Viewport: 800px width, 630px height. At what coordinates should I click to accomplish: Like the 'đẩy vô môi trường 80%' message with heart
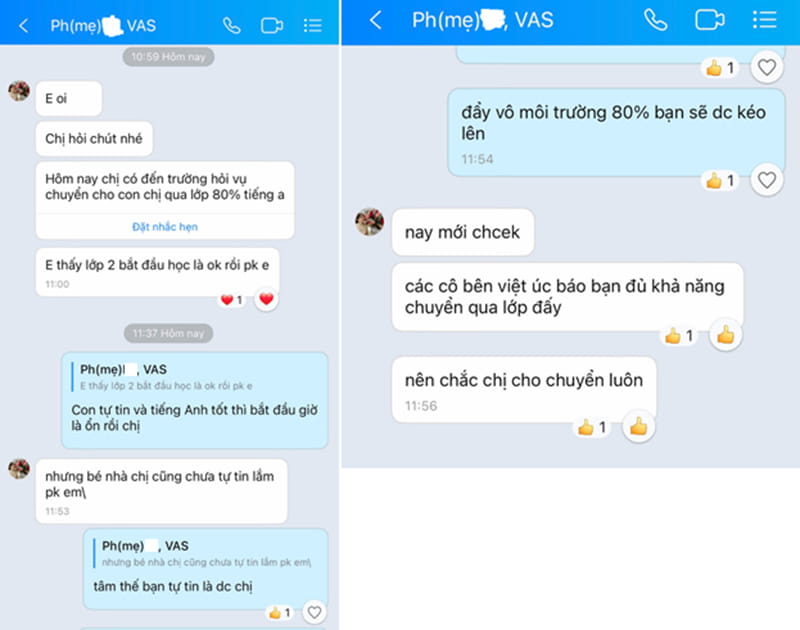pos(766,180)
